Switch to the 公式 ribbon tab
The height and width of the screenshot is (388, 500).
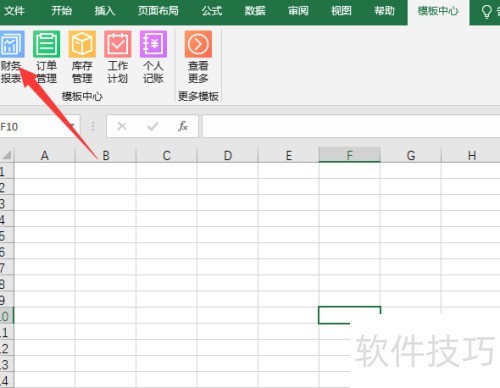212,11
